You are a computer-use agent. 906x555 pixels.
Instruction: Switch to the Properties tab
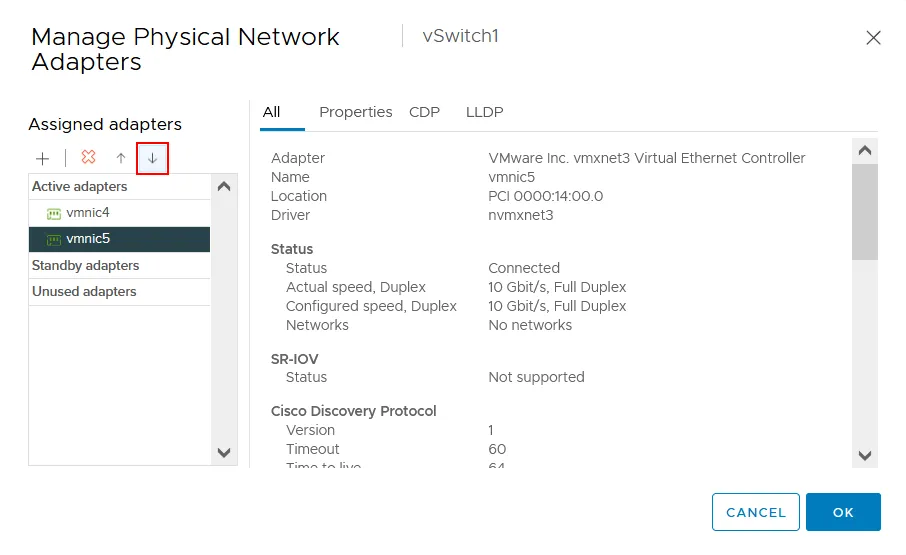pyautogui.click(x=355, y=112)
